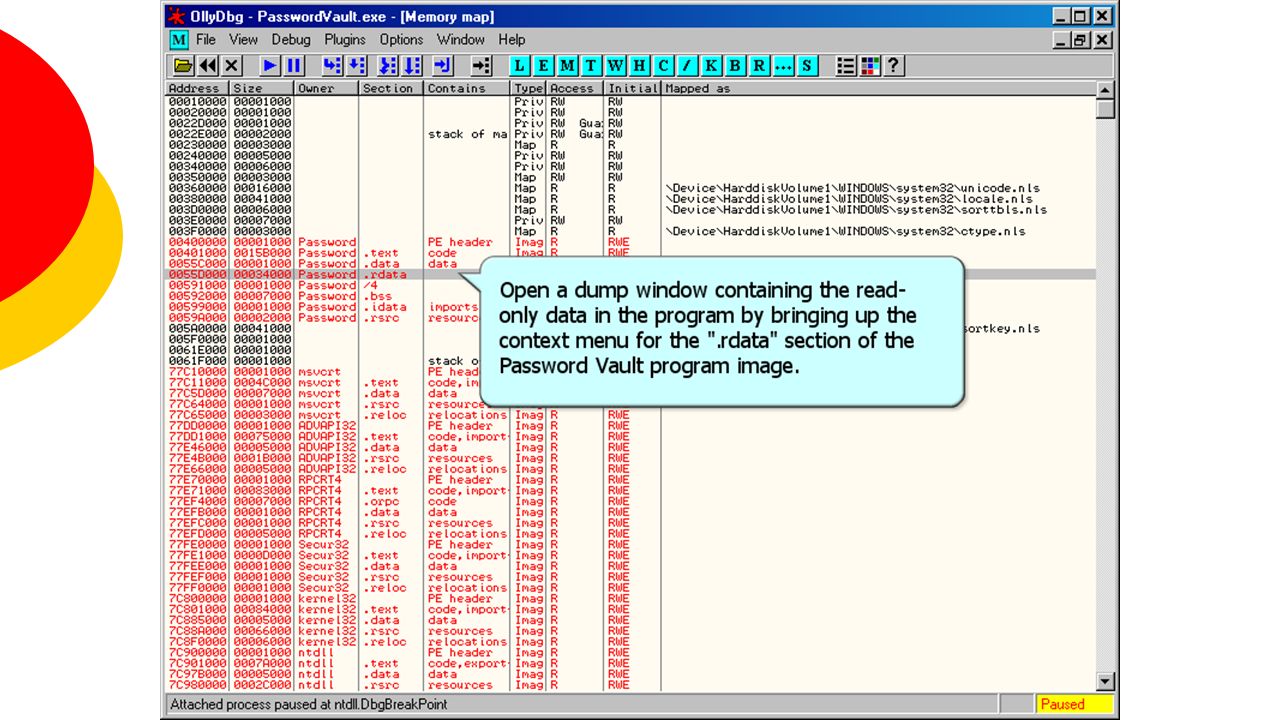Click the Open file folder icon
The height and width of the screenshot is (720, 1280).
click(184, 66)
